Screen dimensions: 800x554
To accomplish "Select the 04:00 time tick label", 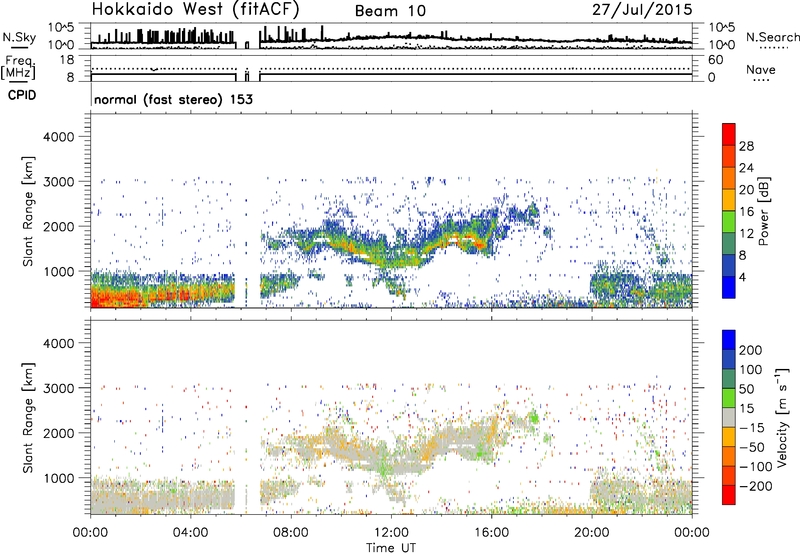I will click(191, 533).
